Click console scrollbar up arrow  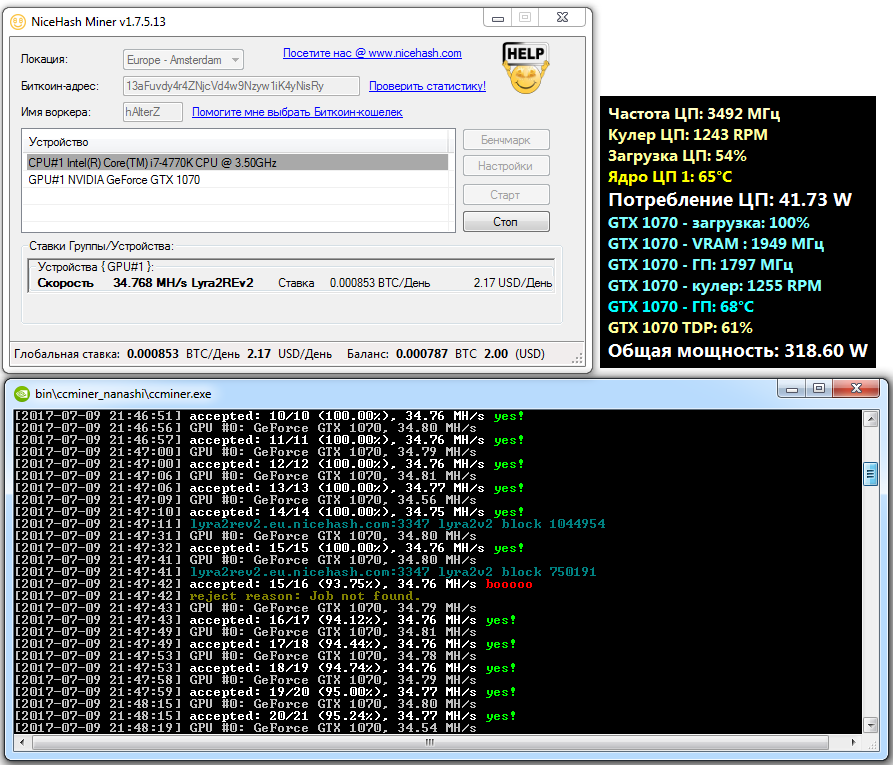point(870,419)
